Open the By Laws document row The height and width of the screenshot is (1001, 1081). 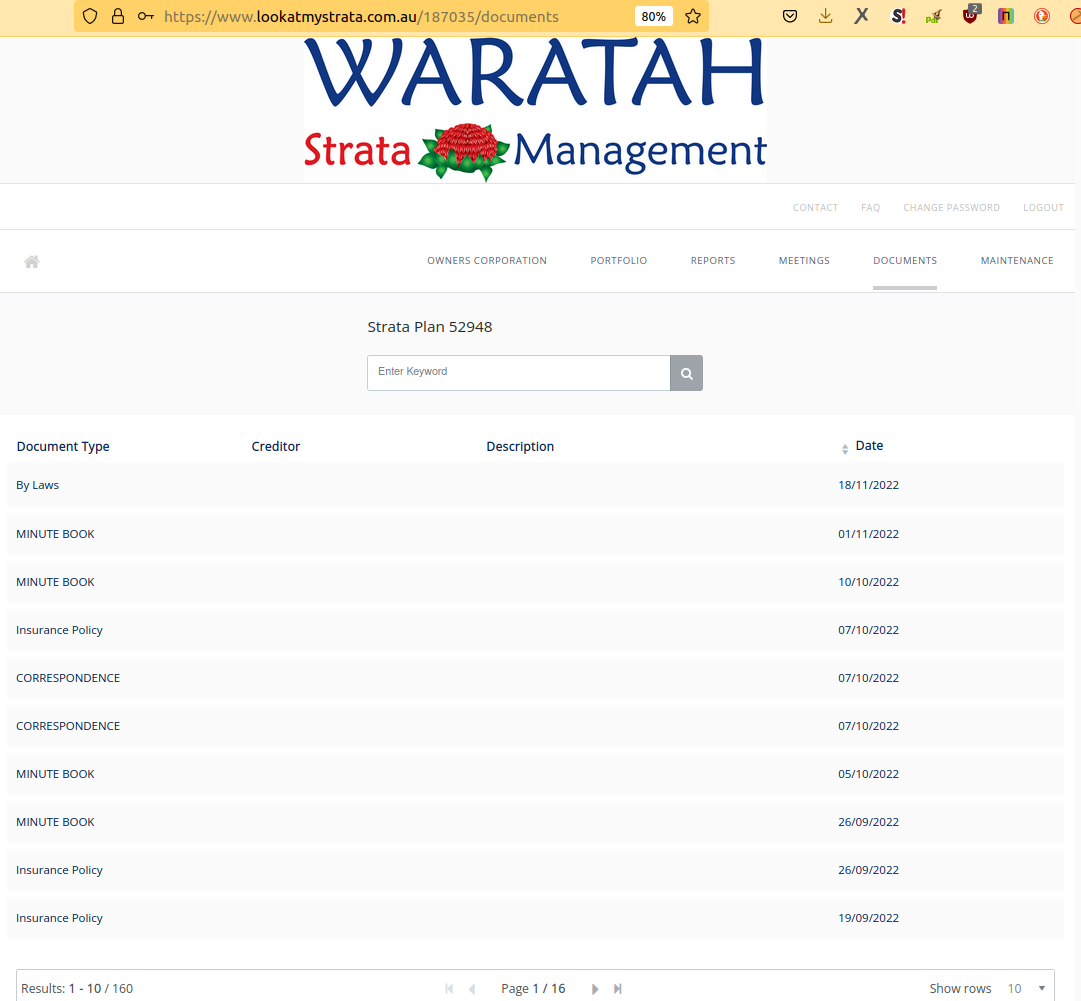tap(535, 485)
